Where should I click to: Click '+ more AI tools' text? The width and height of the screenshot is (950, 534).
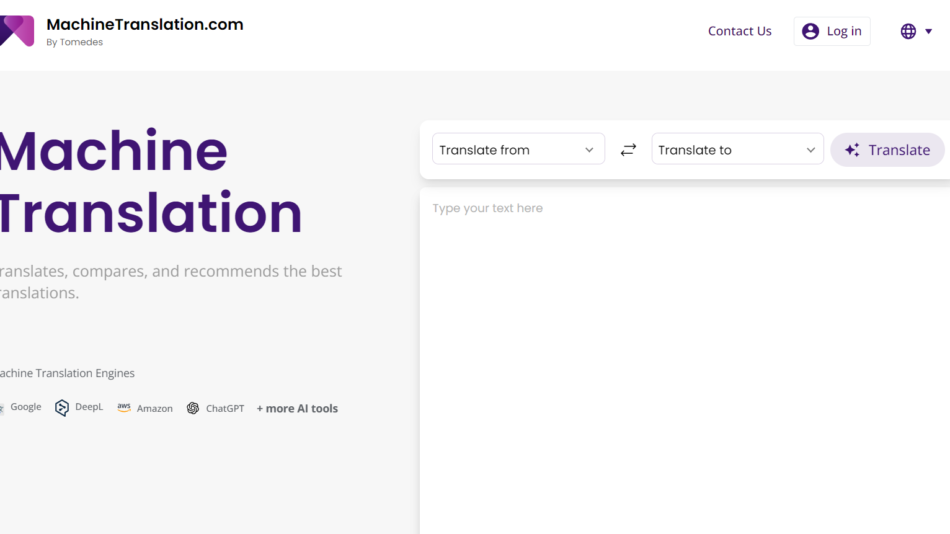pos(297,409)
